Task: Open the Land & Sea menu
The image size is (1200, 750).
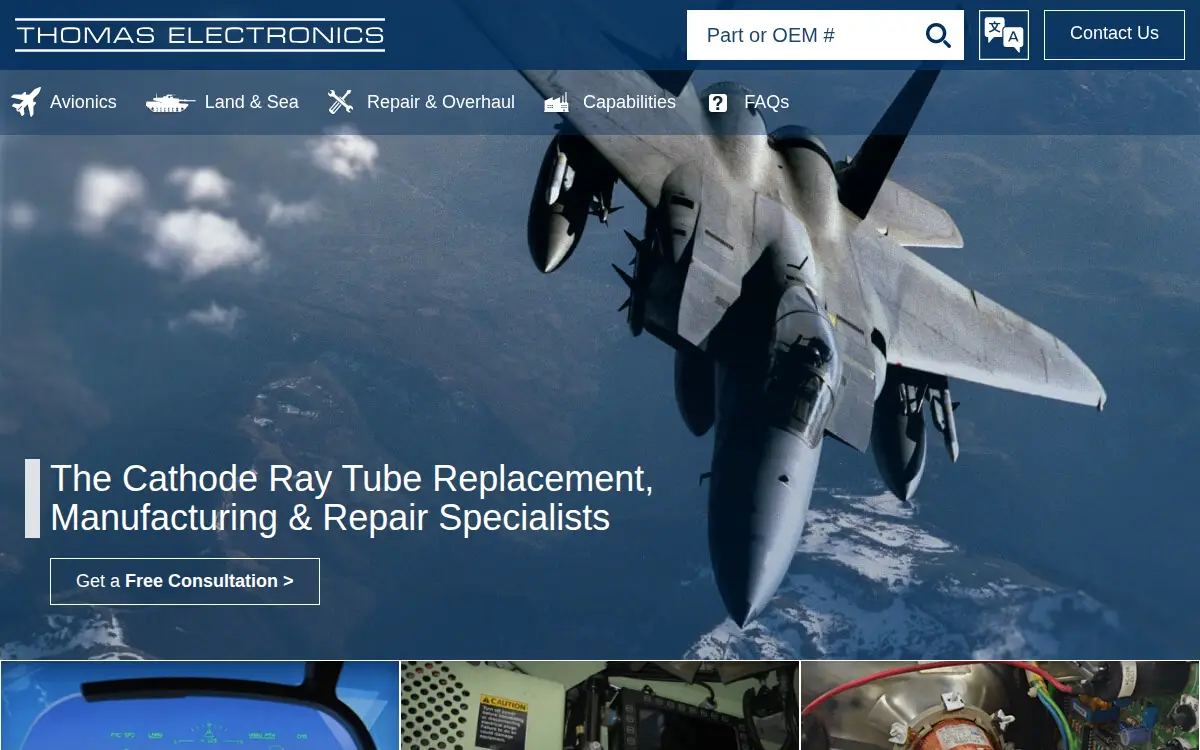Action: tap(252, 102)
